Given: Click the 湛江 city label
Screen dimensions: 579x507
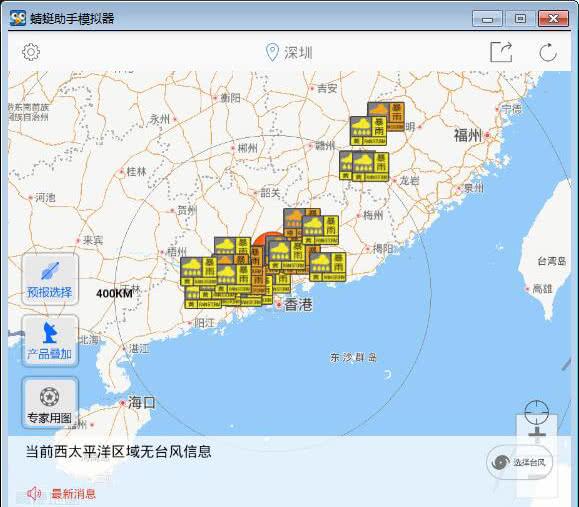Looking at the screenshot, I should point(139,348).
